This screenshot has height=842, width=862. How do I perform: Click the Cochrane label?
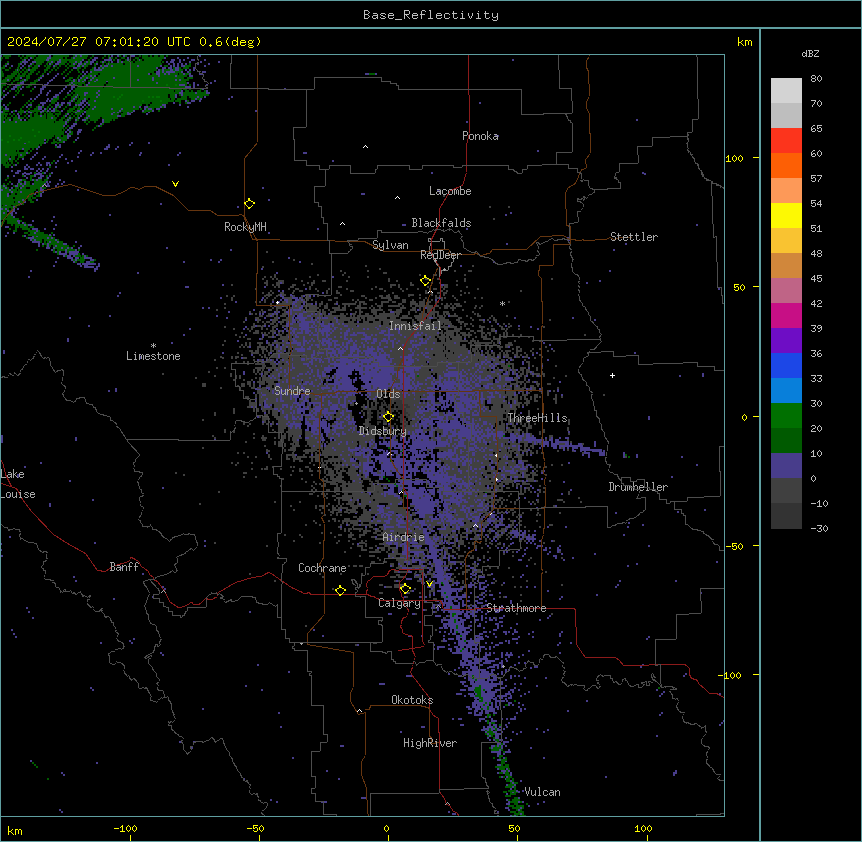point(322,568)
